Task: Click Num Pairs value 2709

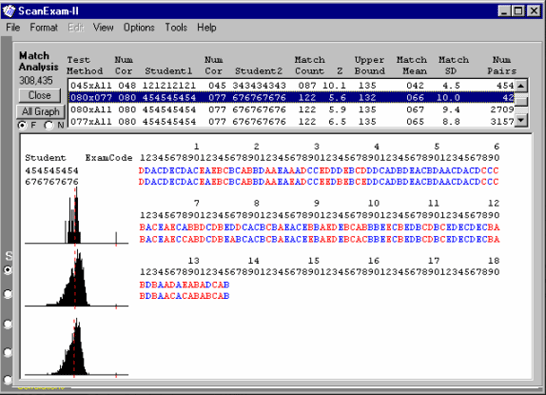Action: [x=502, y=110]
